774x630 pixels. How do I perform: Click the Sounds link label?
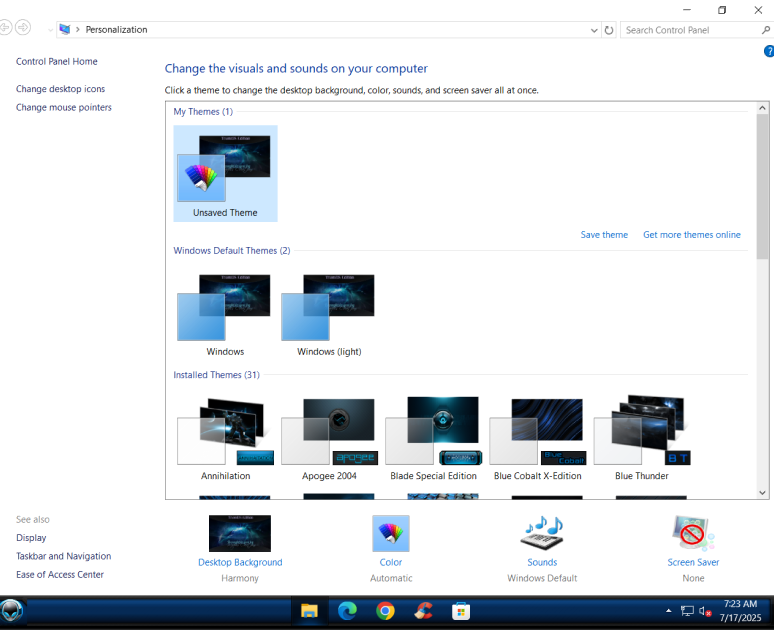click(542, 562)
